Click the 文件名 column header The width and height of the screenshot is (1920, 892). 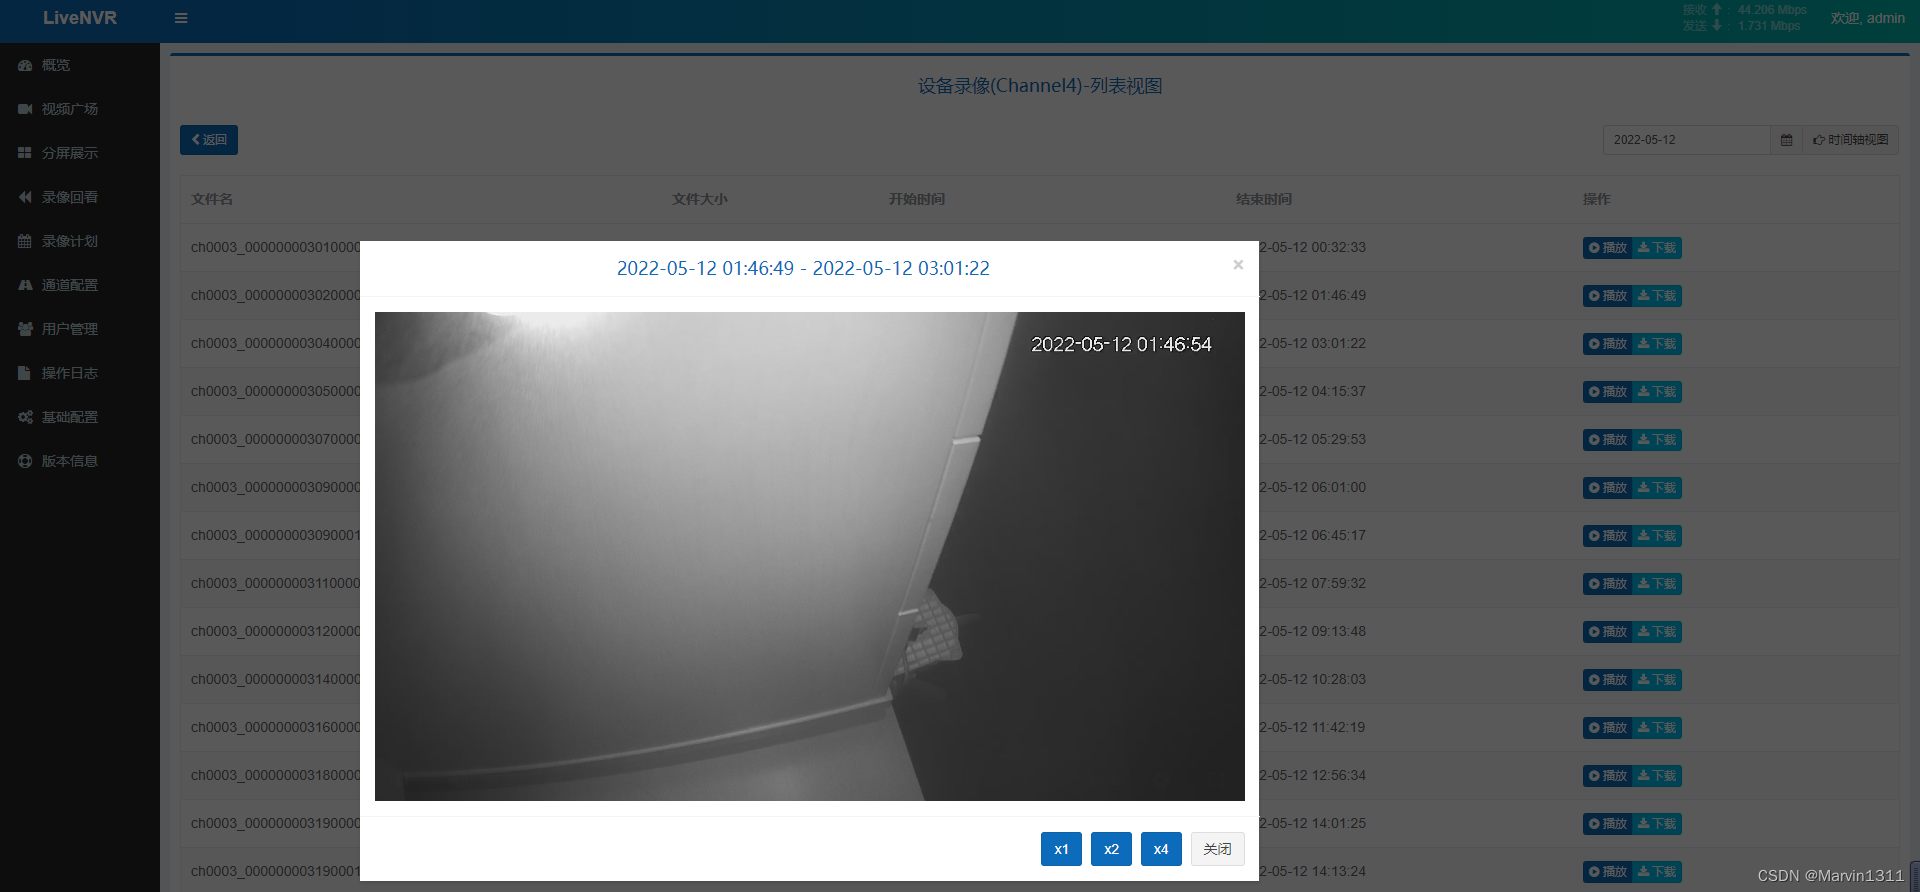point(212,199)
